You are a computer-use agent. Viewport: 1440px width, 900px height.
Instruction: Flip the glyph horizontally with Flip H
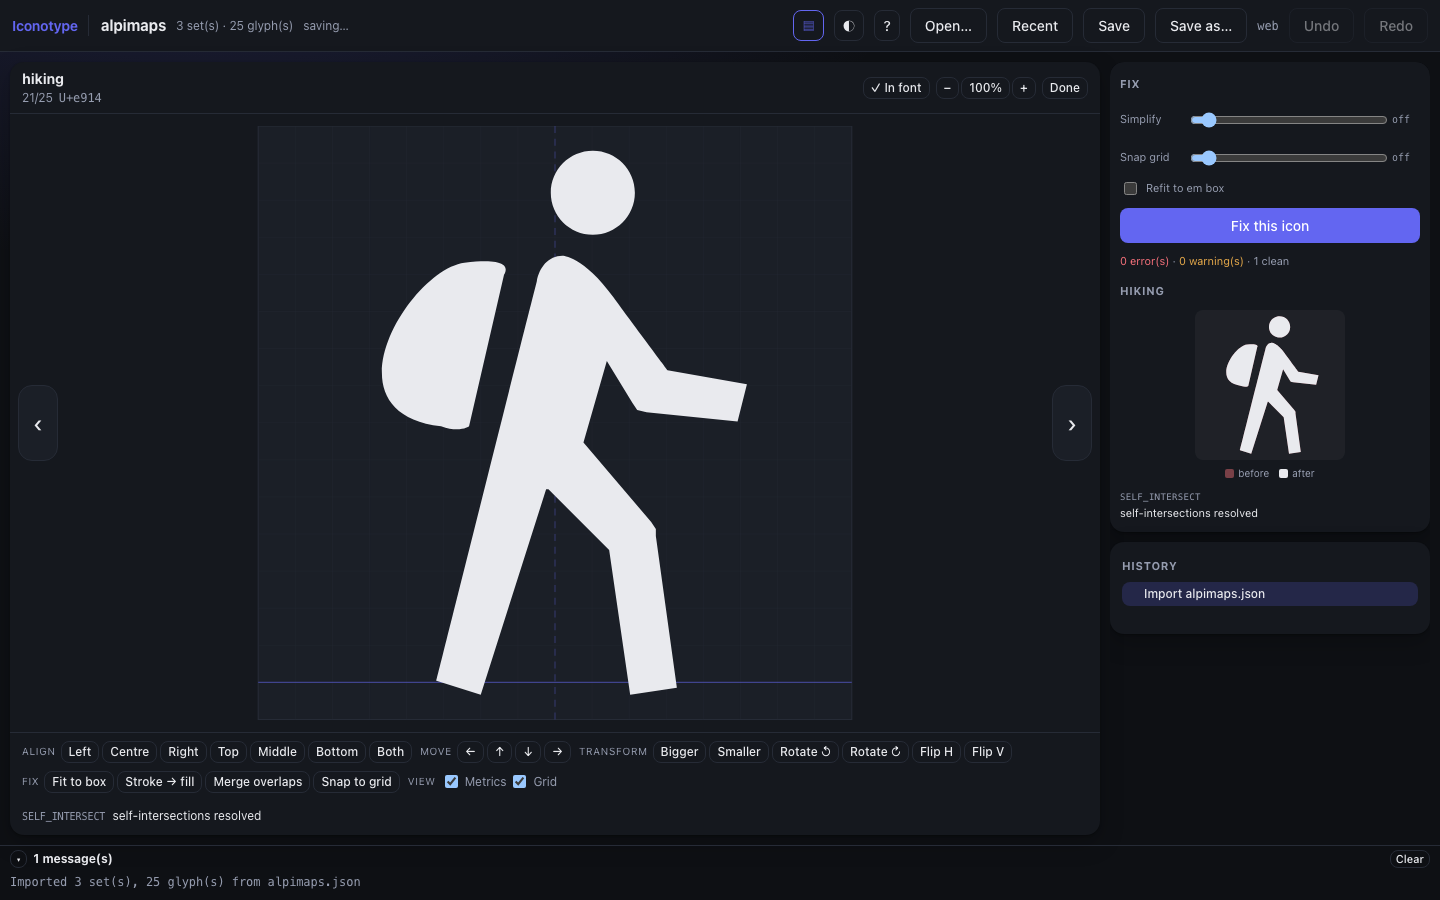pyautogui.click(x=936, y=752)
